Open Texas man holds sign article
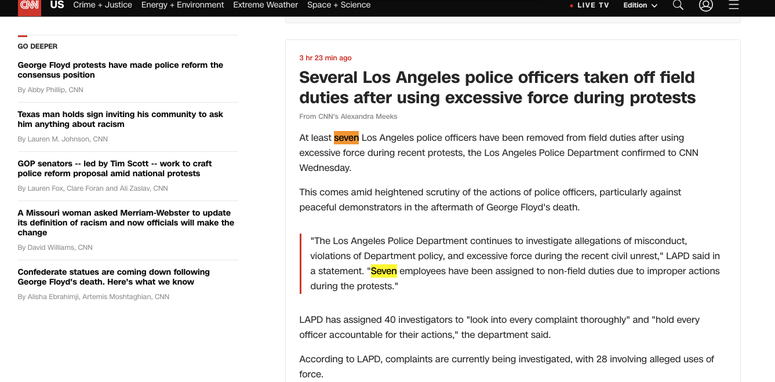 point(120,119)
